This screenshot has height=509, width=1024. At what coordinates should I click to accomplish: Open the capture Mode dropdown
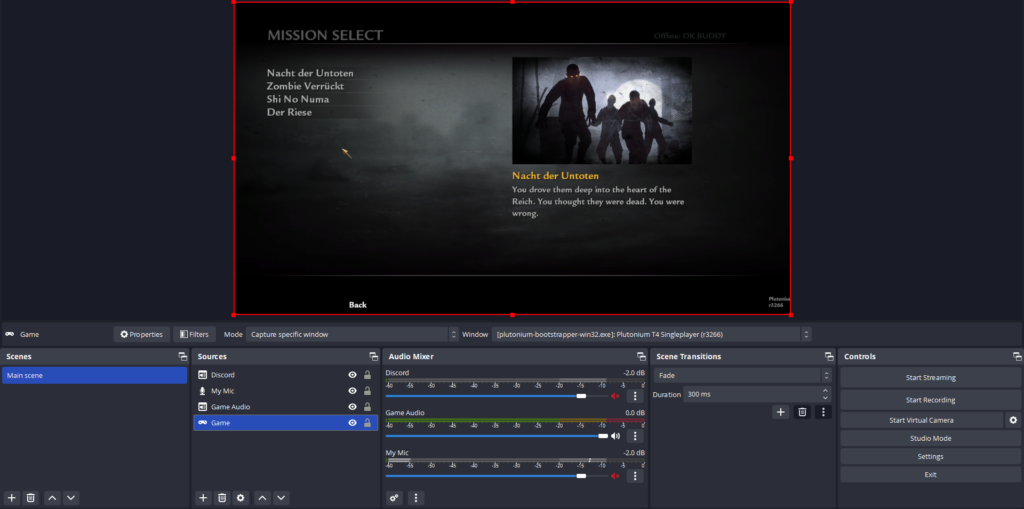point(353,335)
